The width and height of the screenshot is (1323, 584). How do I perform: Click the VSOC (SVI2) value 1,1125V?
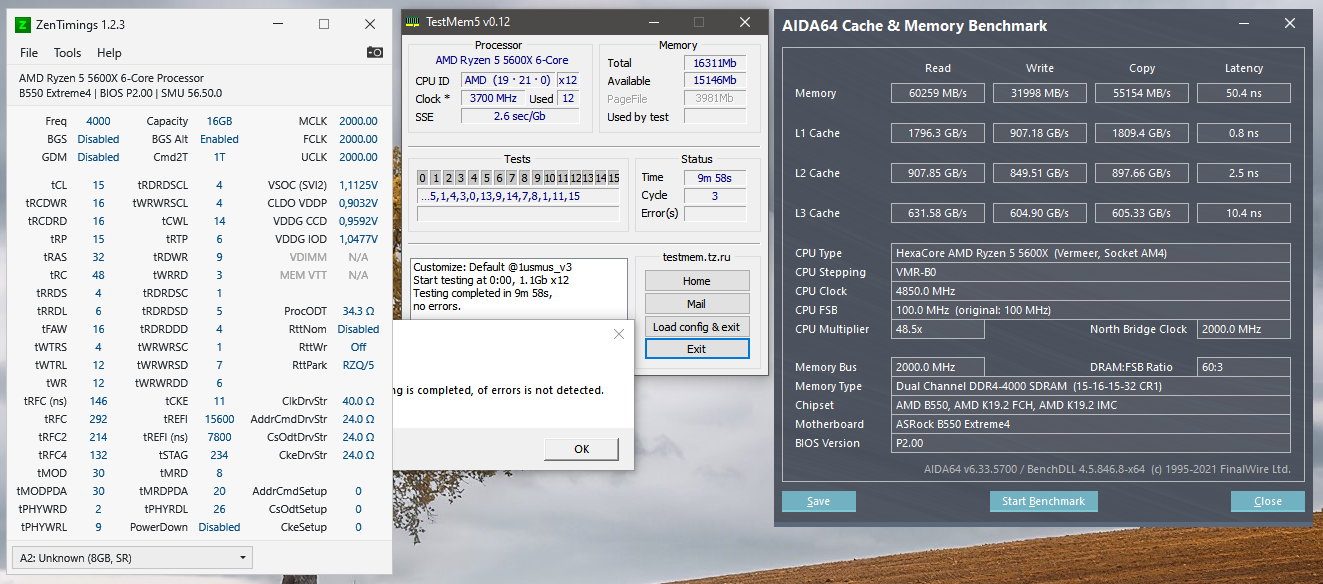coord(357,185)
